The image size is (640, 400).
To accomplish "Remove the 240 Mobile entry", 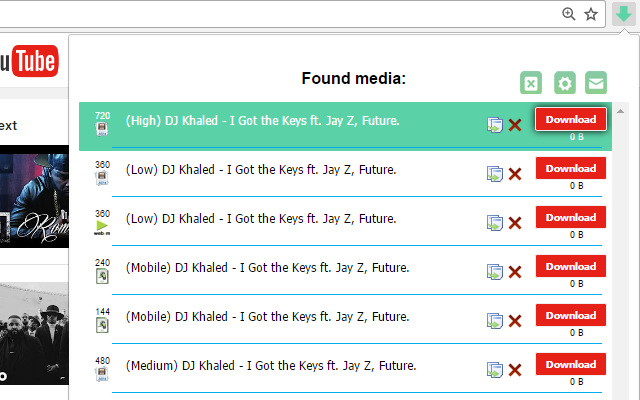I will 515,272.
